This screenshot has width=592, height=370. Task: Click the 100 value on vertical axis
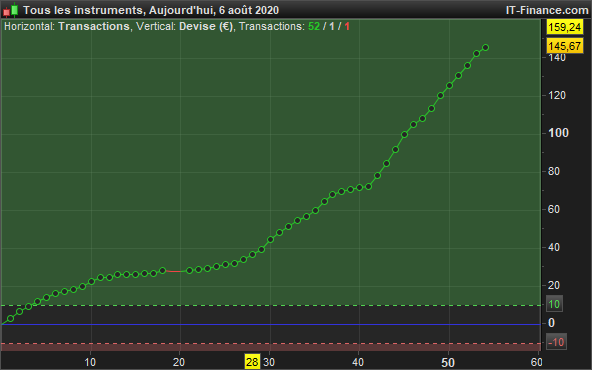coord(558,133)
